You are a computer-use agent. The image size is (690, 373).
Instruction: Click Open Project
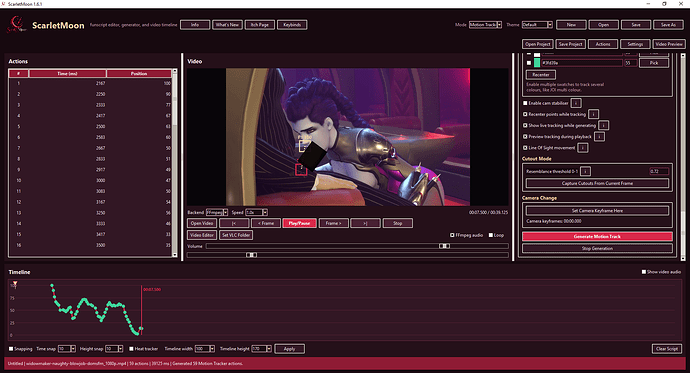pos(538,44)
